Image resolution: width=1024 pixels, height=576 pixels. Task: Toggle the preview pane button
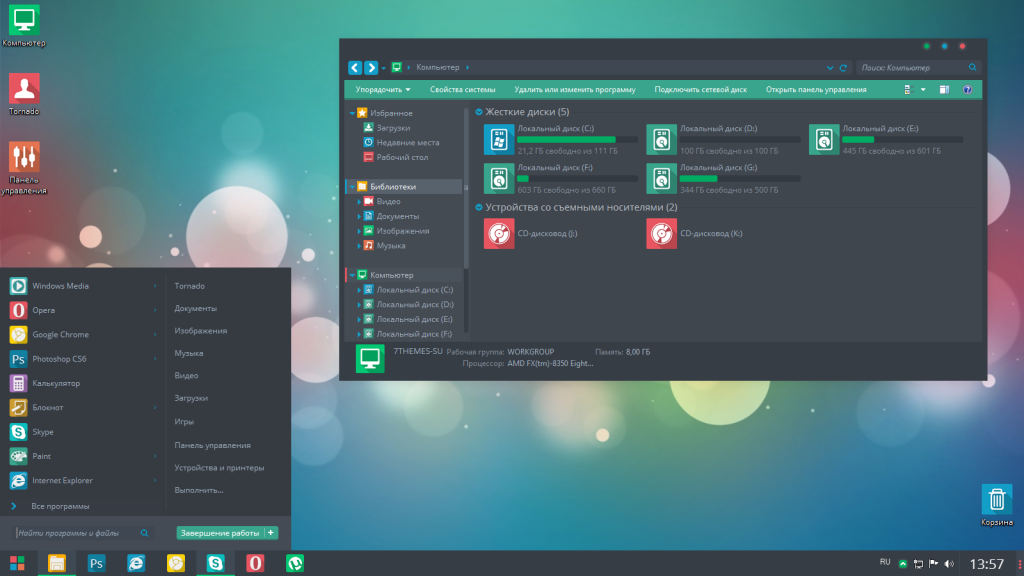coord(943,89)
